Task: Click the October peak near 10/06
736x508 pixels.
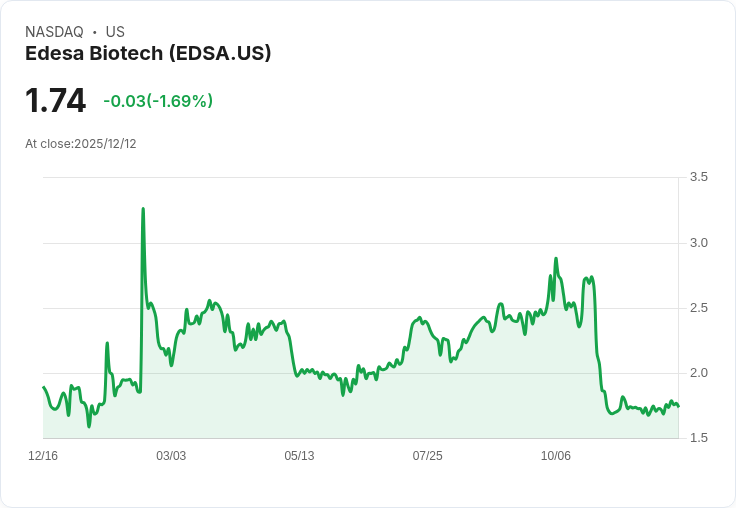Action: (x=555, y=259)
